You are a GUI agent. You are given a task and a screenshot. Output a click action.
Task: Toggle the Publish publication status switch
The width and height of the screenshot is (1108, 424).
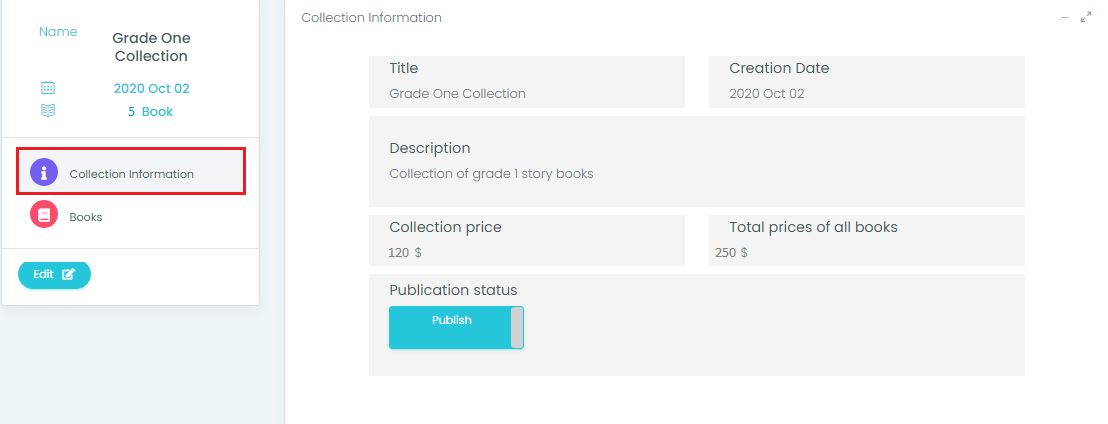pyautogui.click(x=456, y=327)
